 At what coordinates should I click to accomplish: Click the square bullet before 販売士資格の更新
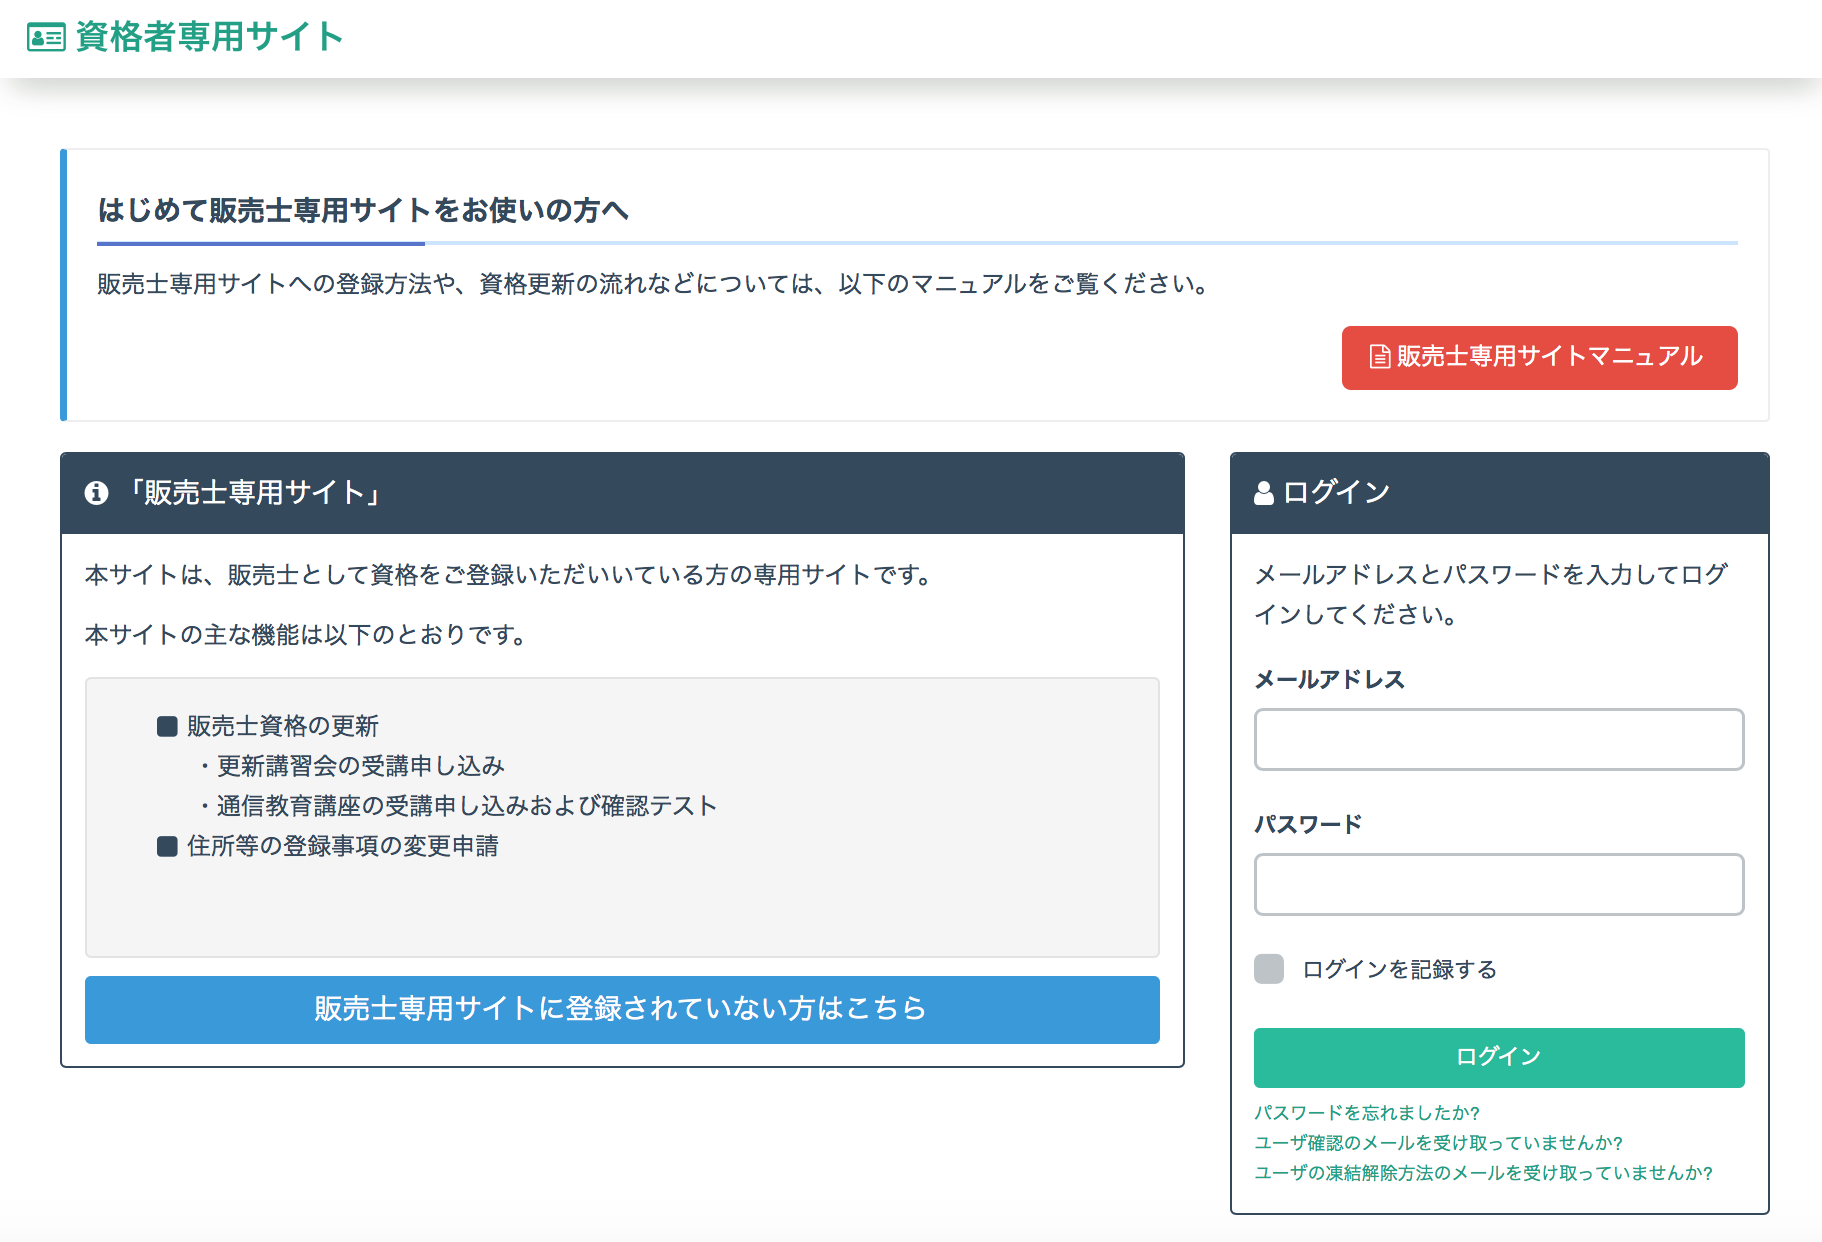(x=167, y=726)
